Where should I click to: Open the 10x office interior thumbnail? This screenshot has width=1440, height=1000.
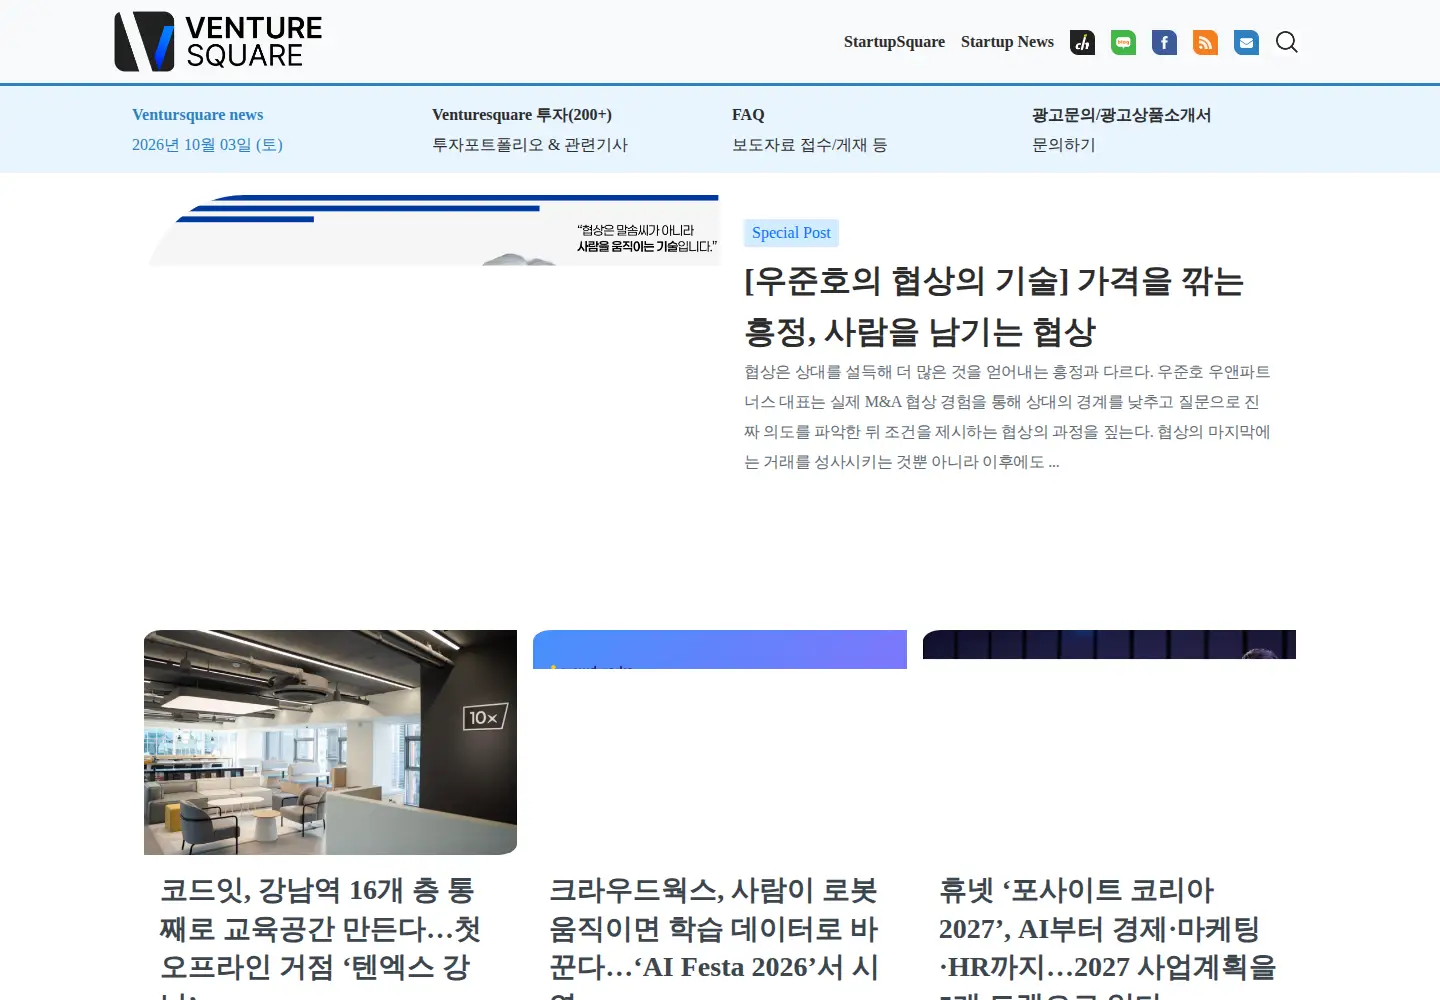[x=330, y=742]
